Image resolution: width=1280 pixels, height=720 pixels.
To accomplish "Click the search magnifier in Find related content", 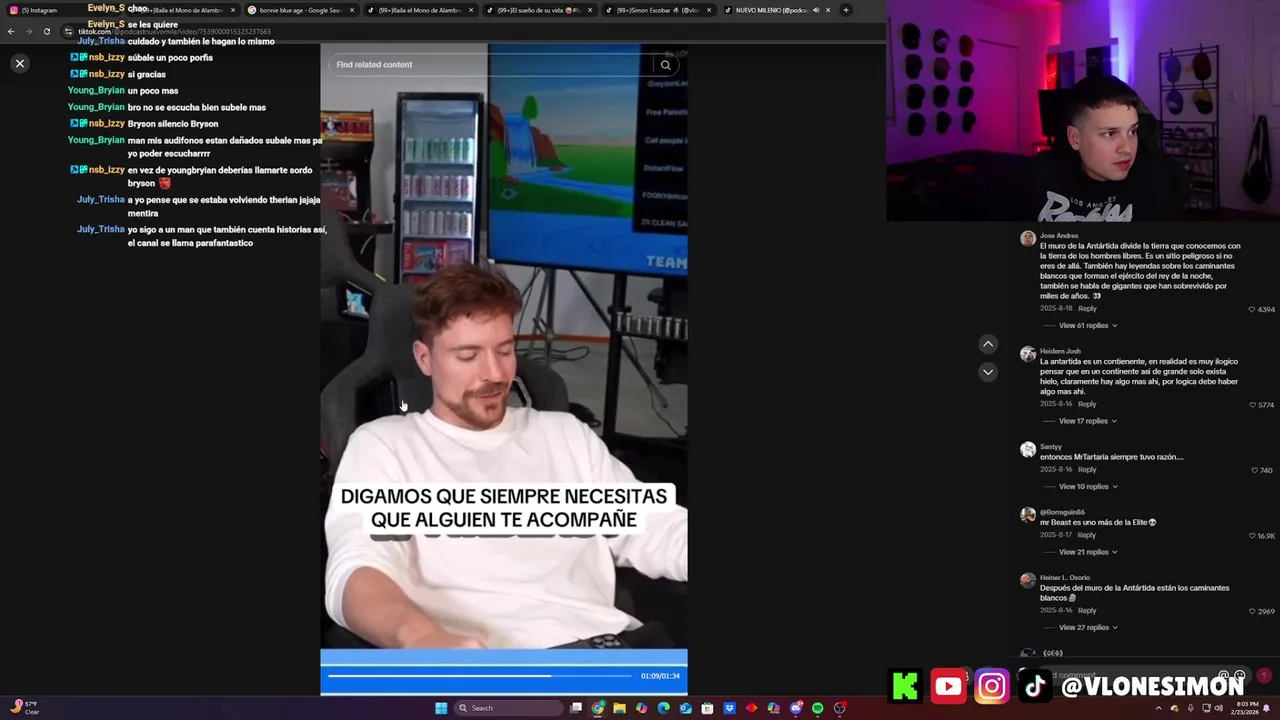I will [665, 65].
